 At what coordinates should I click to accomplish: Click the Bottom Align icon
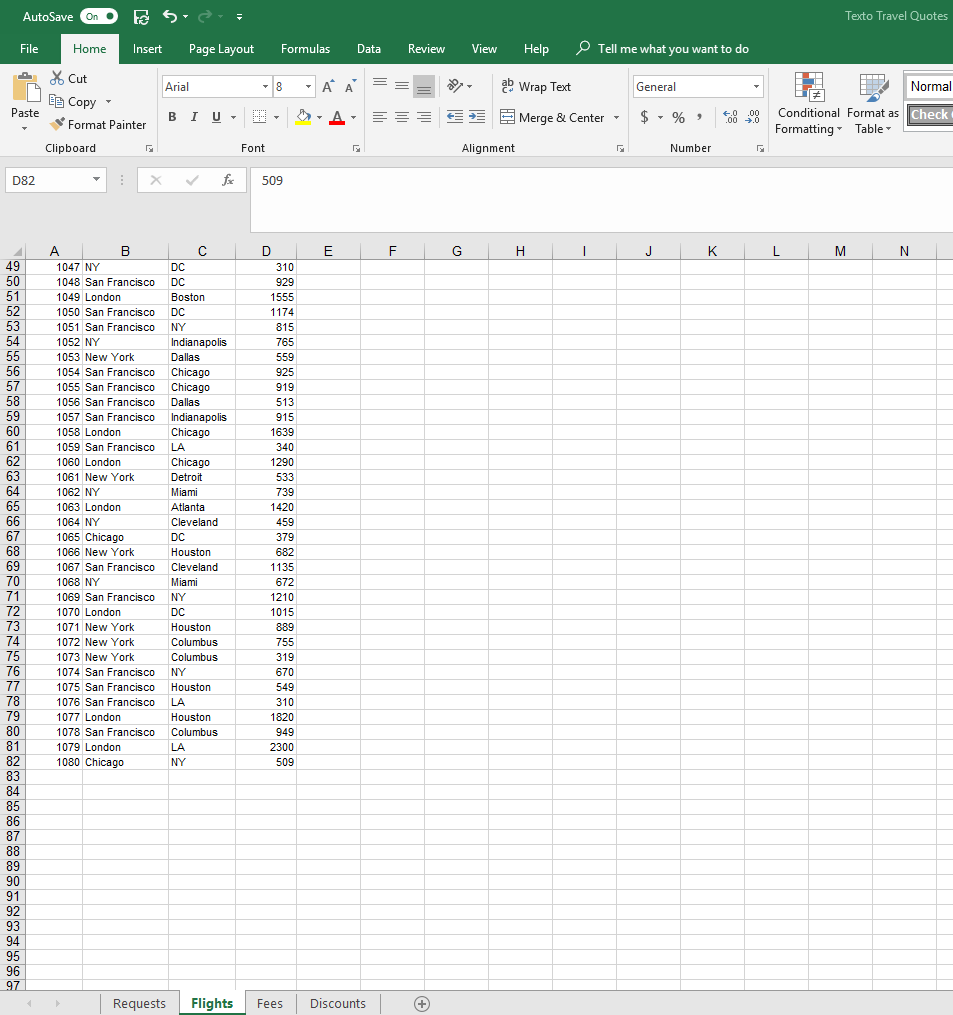424,86
